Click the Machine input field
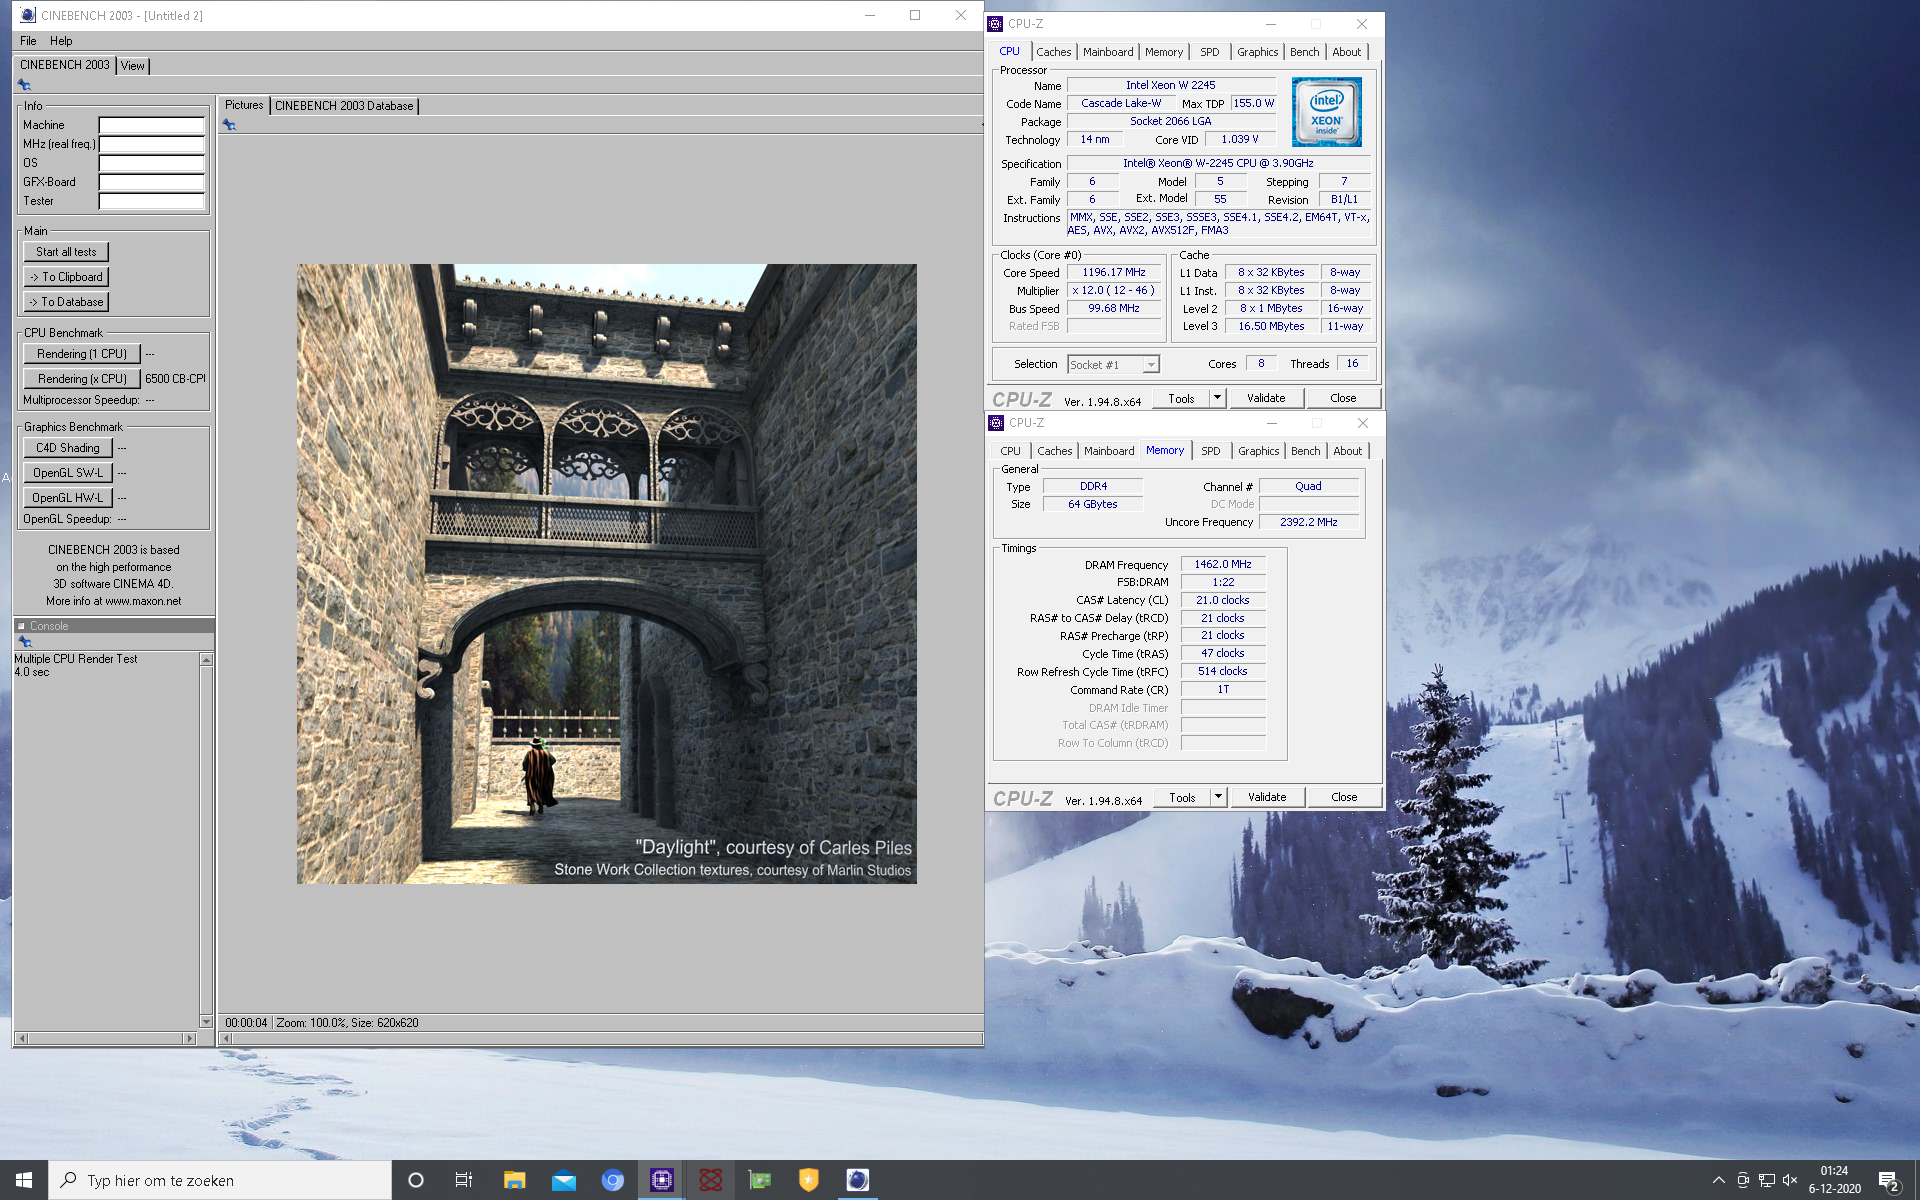The image size is (1920, 1200). click(x=151, y=125)
